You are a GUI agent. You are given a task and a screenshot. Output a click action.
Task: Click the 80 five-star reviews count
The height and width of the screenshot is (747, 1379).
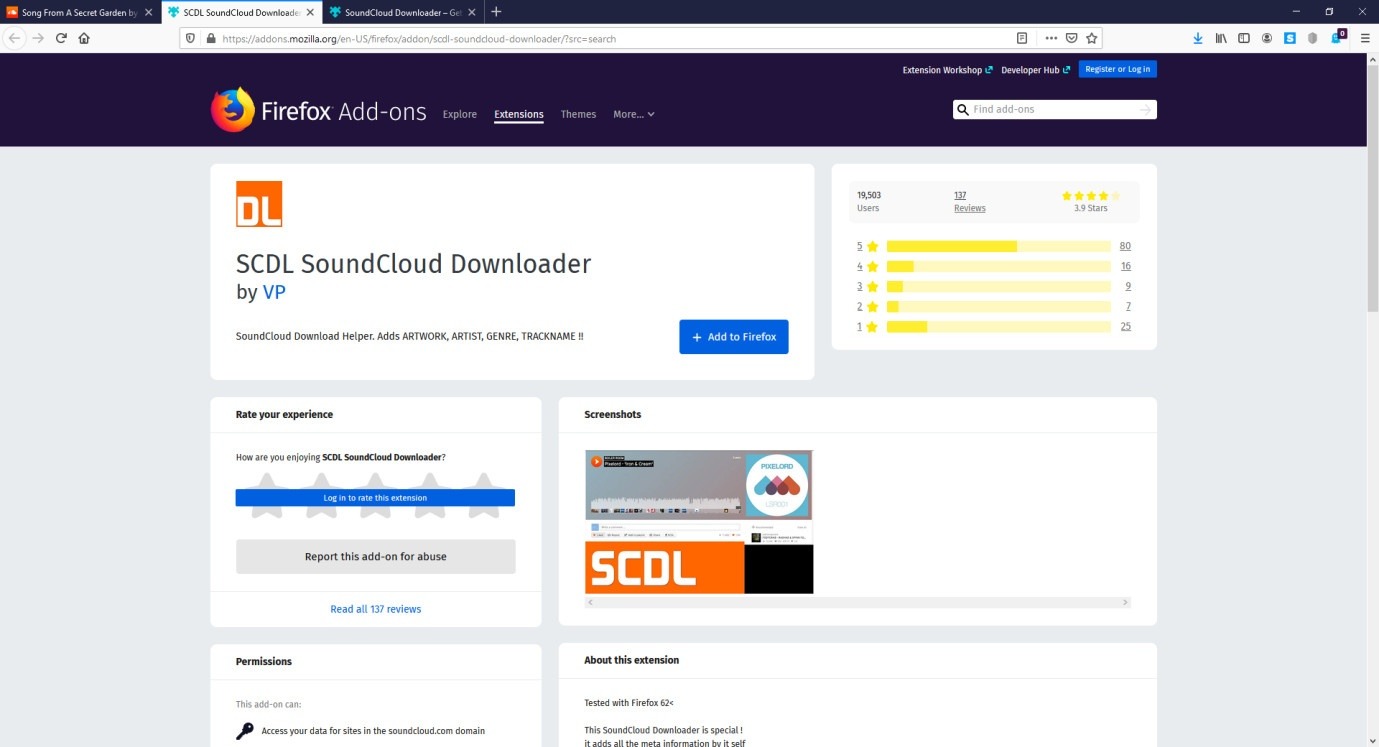[1125, 246]
